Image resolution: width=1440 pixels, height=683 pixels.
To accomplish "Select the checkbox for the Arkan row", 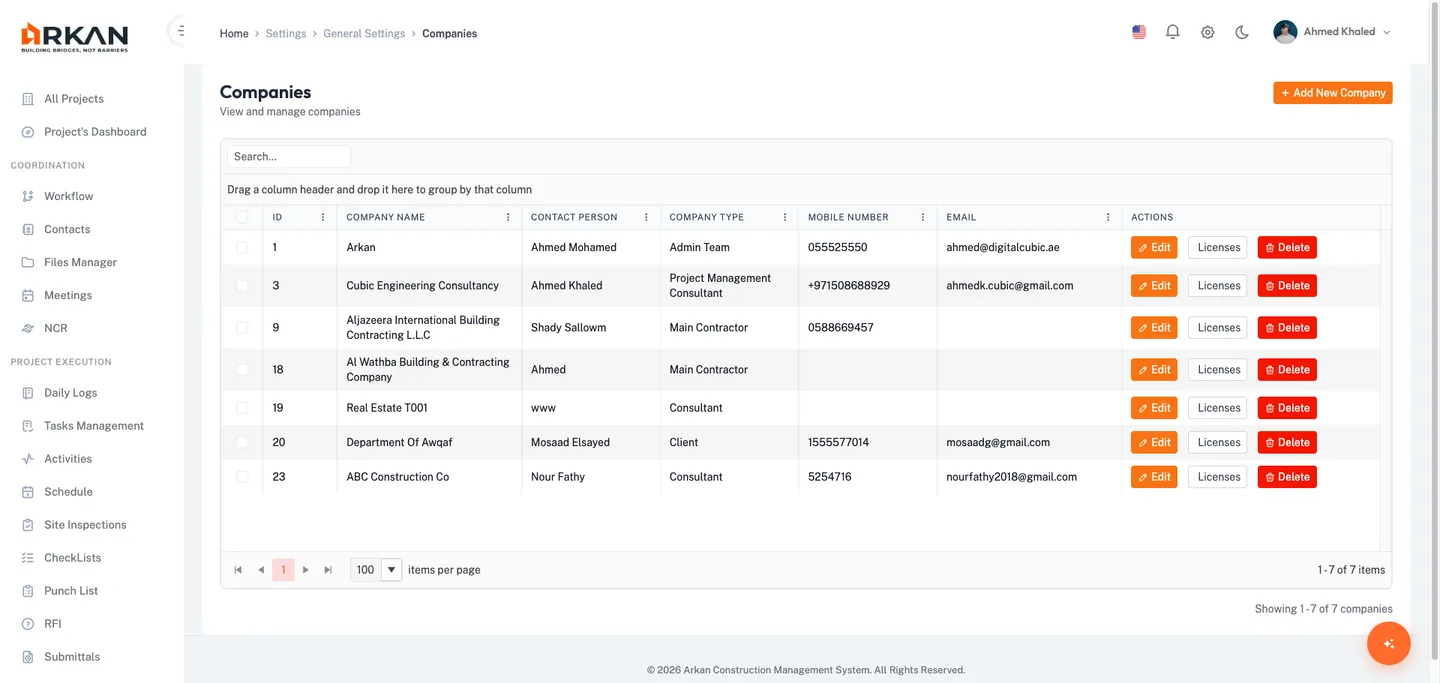I will (x=242, y=247).
